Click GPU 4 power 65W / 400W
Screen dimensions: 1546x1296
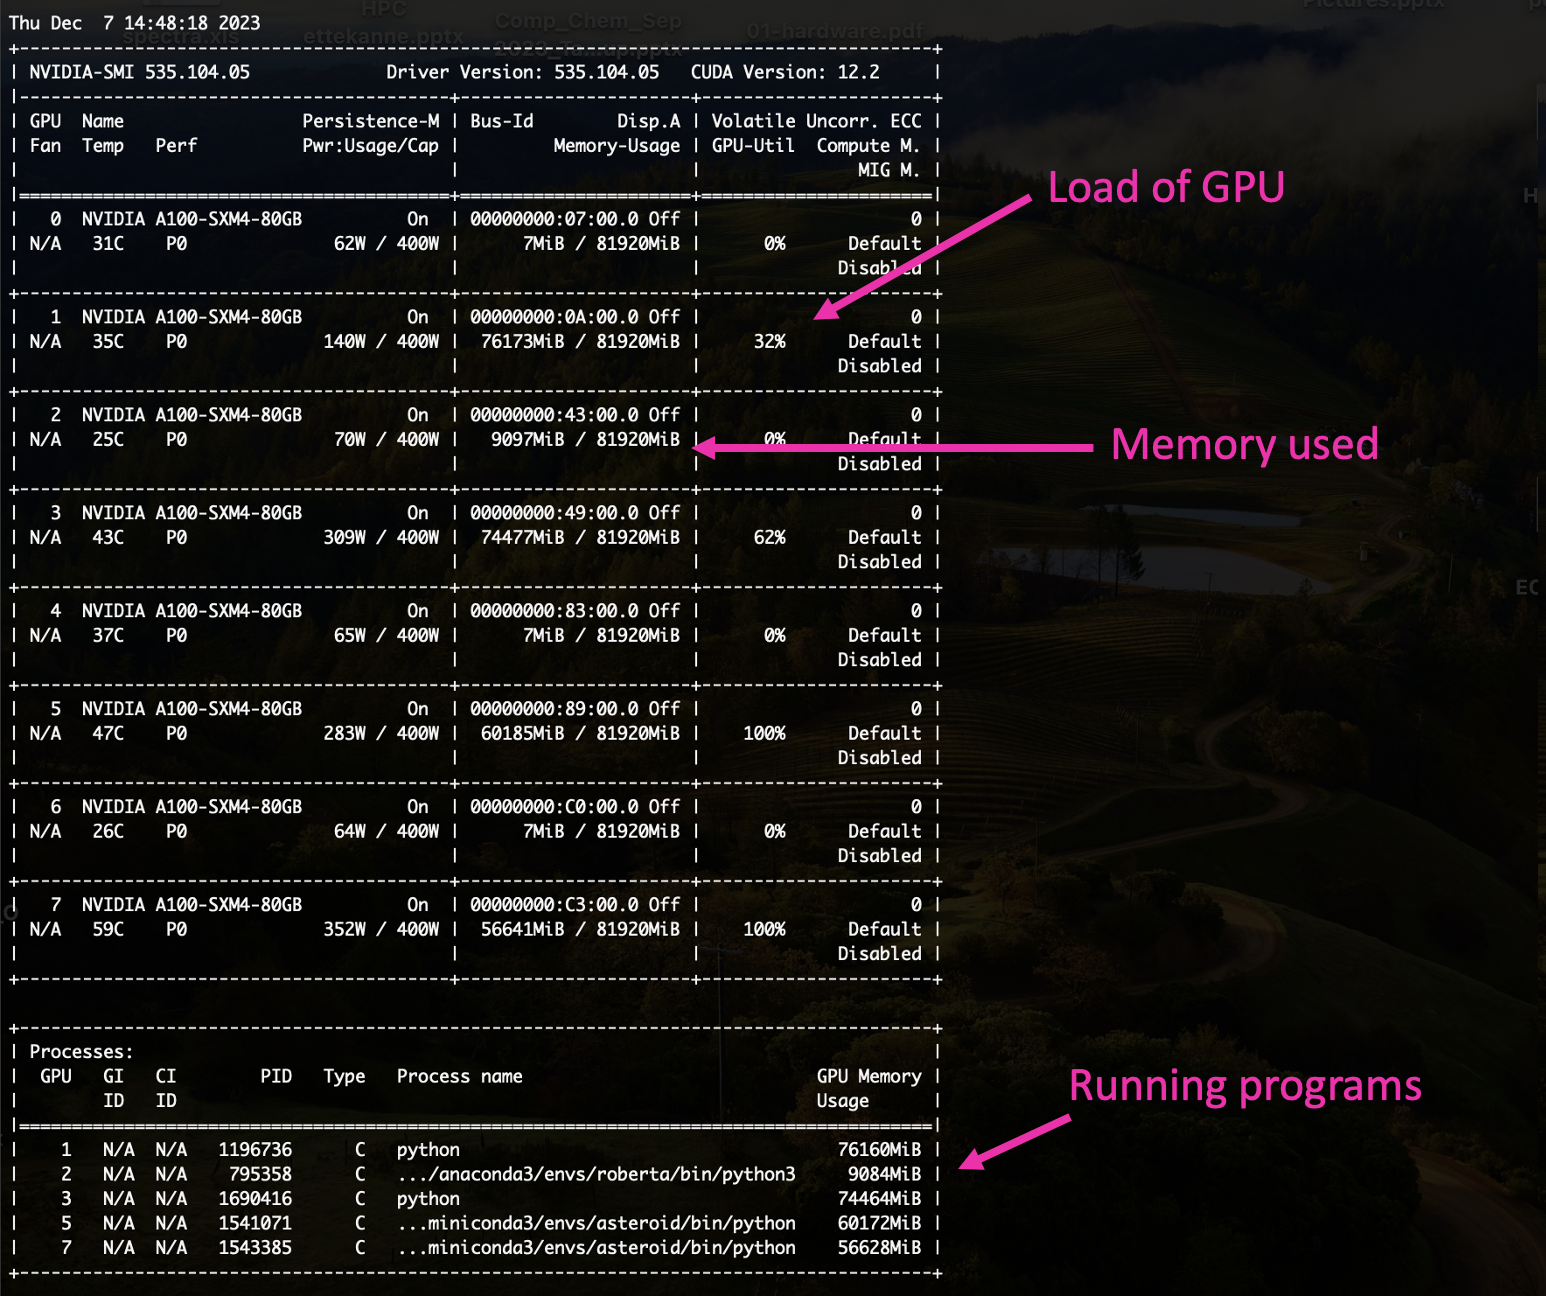click(386, 635)
